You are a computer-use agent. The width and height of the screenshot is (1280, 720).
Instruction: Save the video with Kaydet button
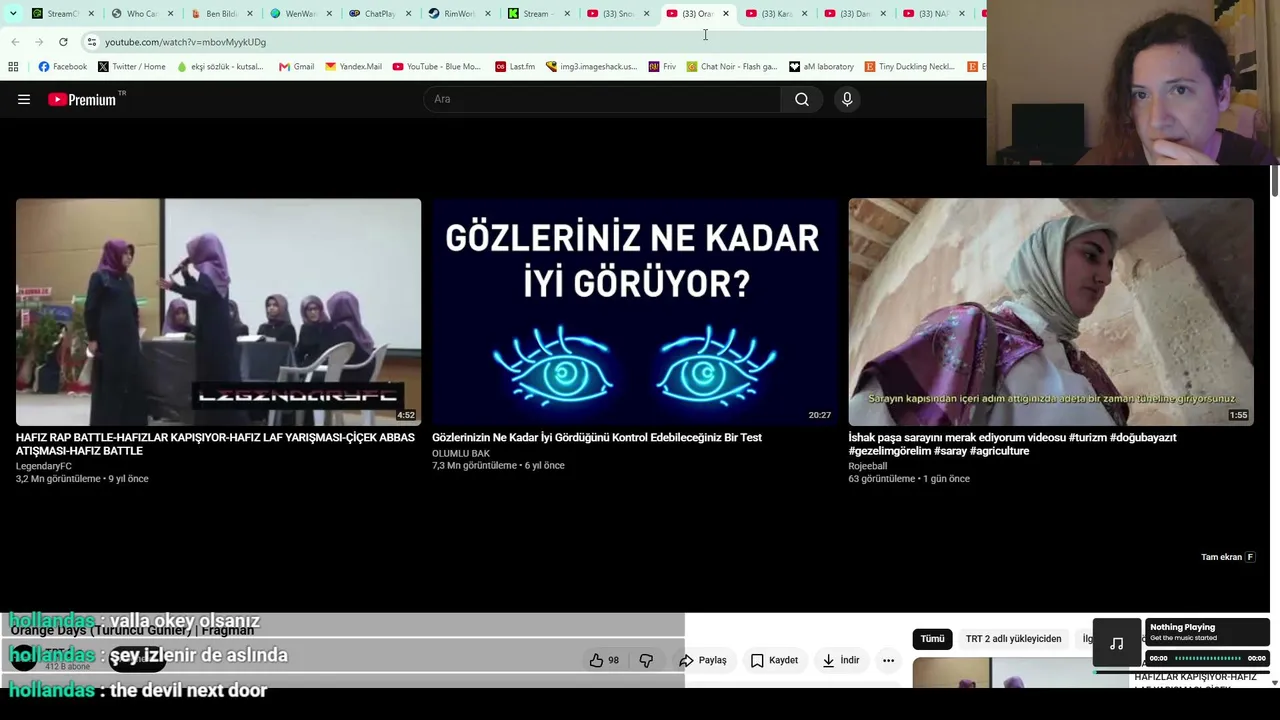[774, 660]
